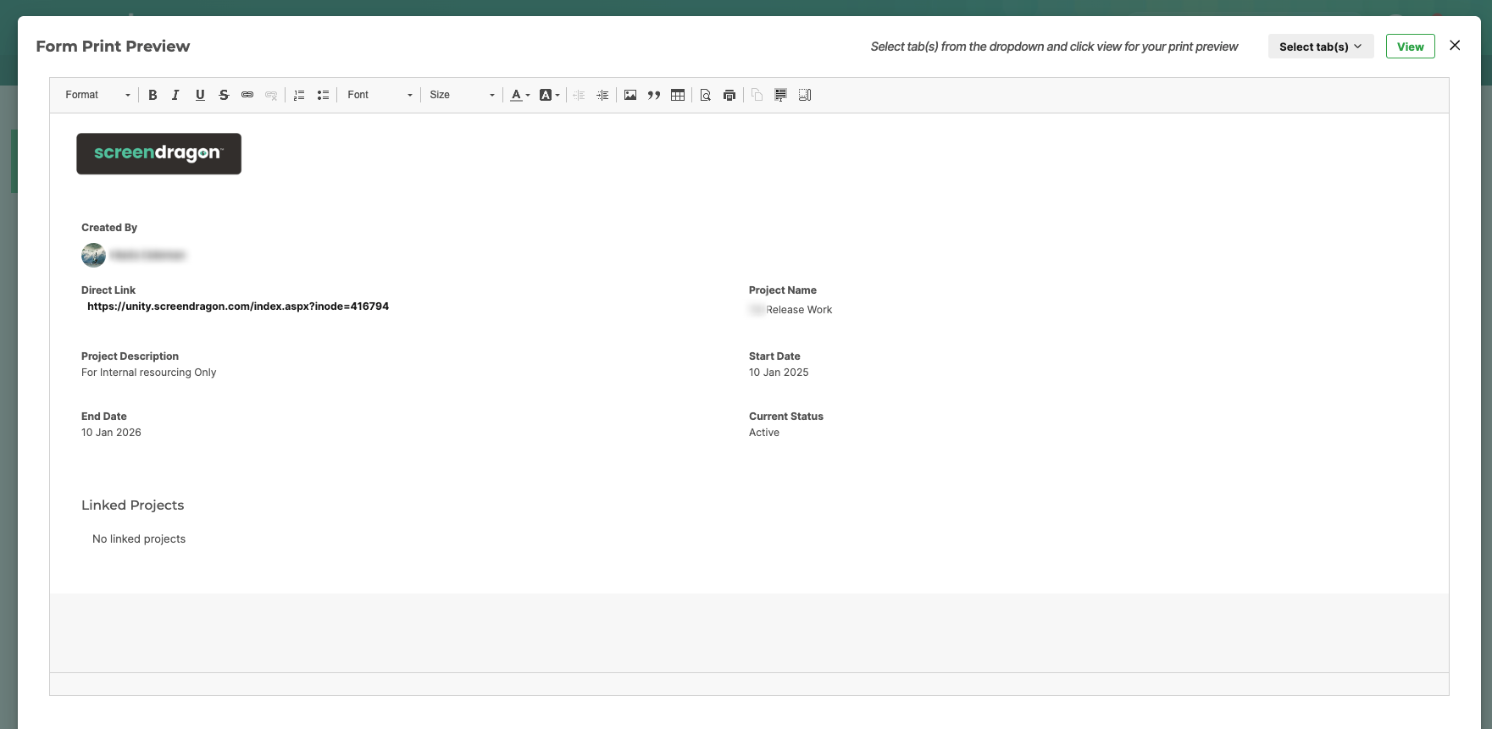1492x729 pixels.
Task: Close the Form Print Preview dialog
Action: 1455,46
